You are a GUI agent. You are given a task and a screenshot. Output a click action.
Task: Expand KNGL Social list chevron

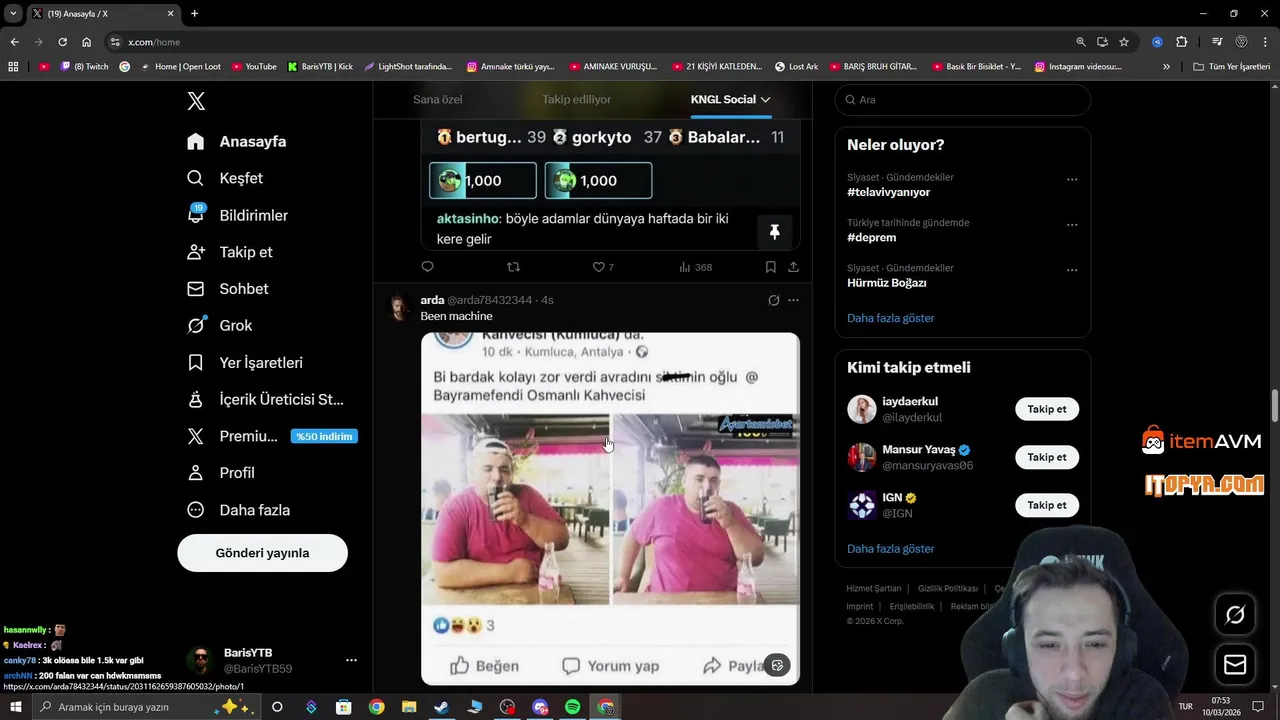tap(765, 100)
